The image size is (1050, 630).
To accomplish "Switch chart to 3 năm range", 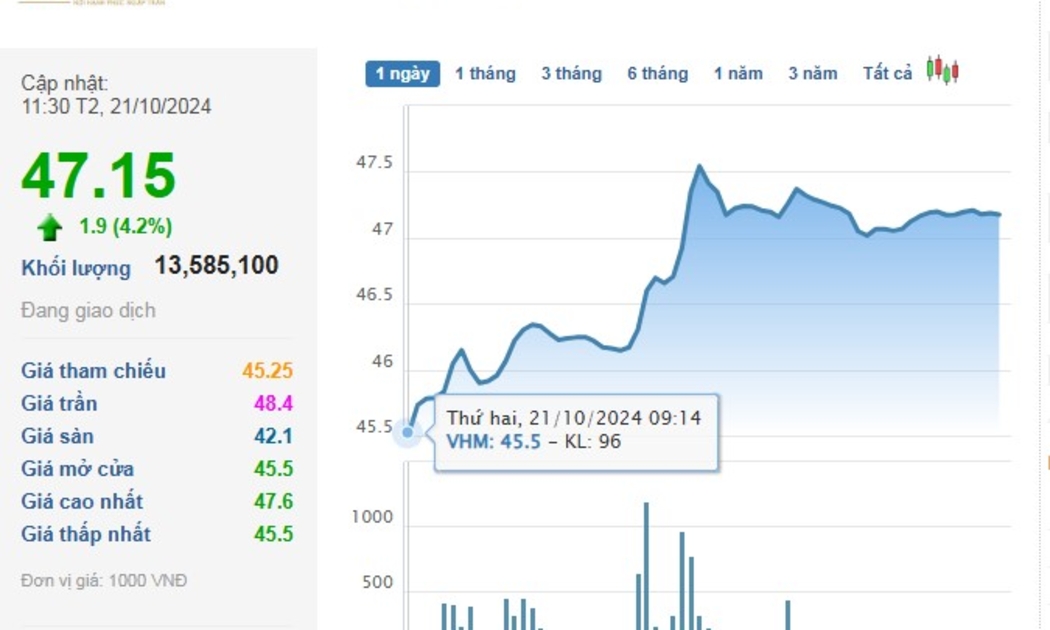I will click(x=812, y=74).
